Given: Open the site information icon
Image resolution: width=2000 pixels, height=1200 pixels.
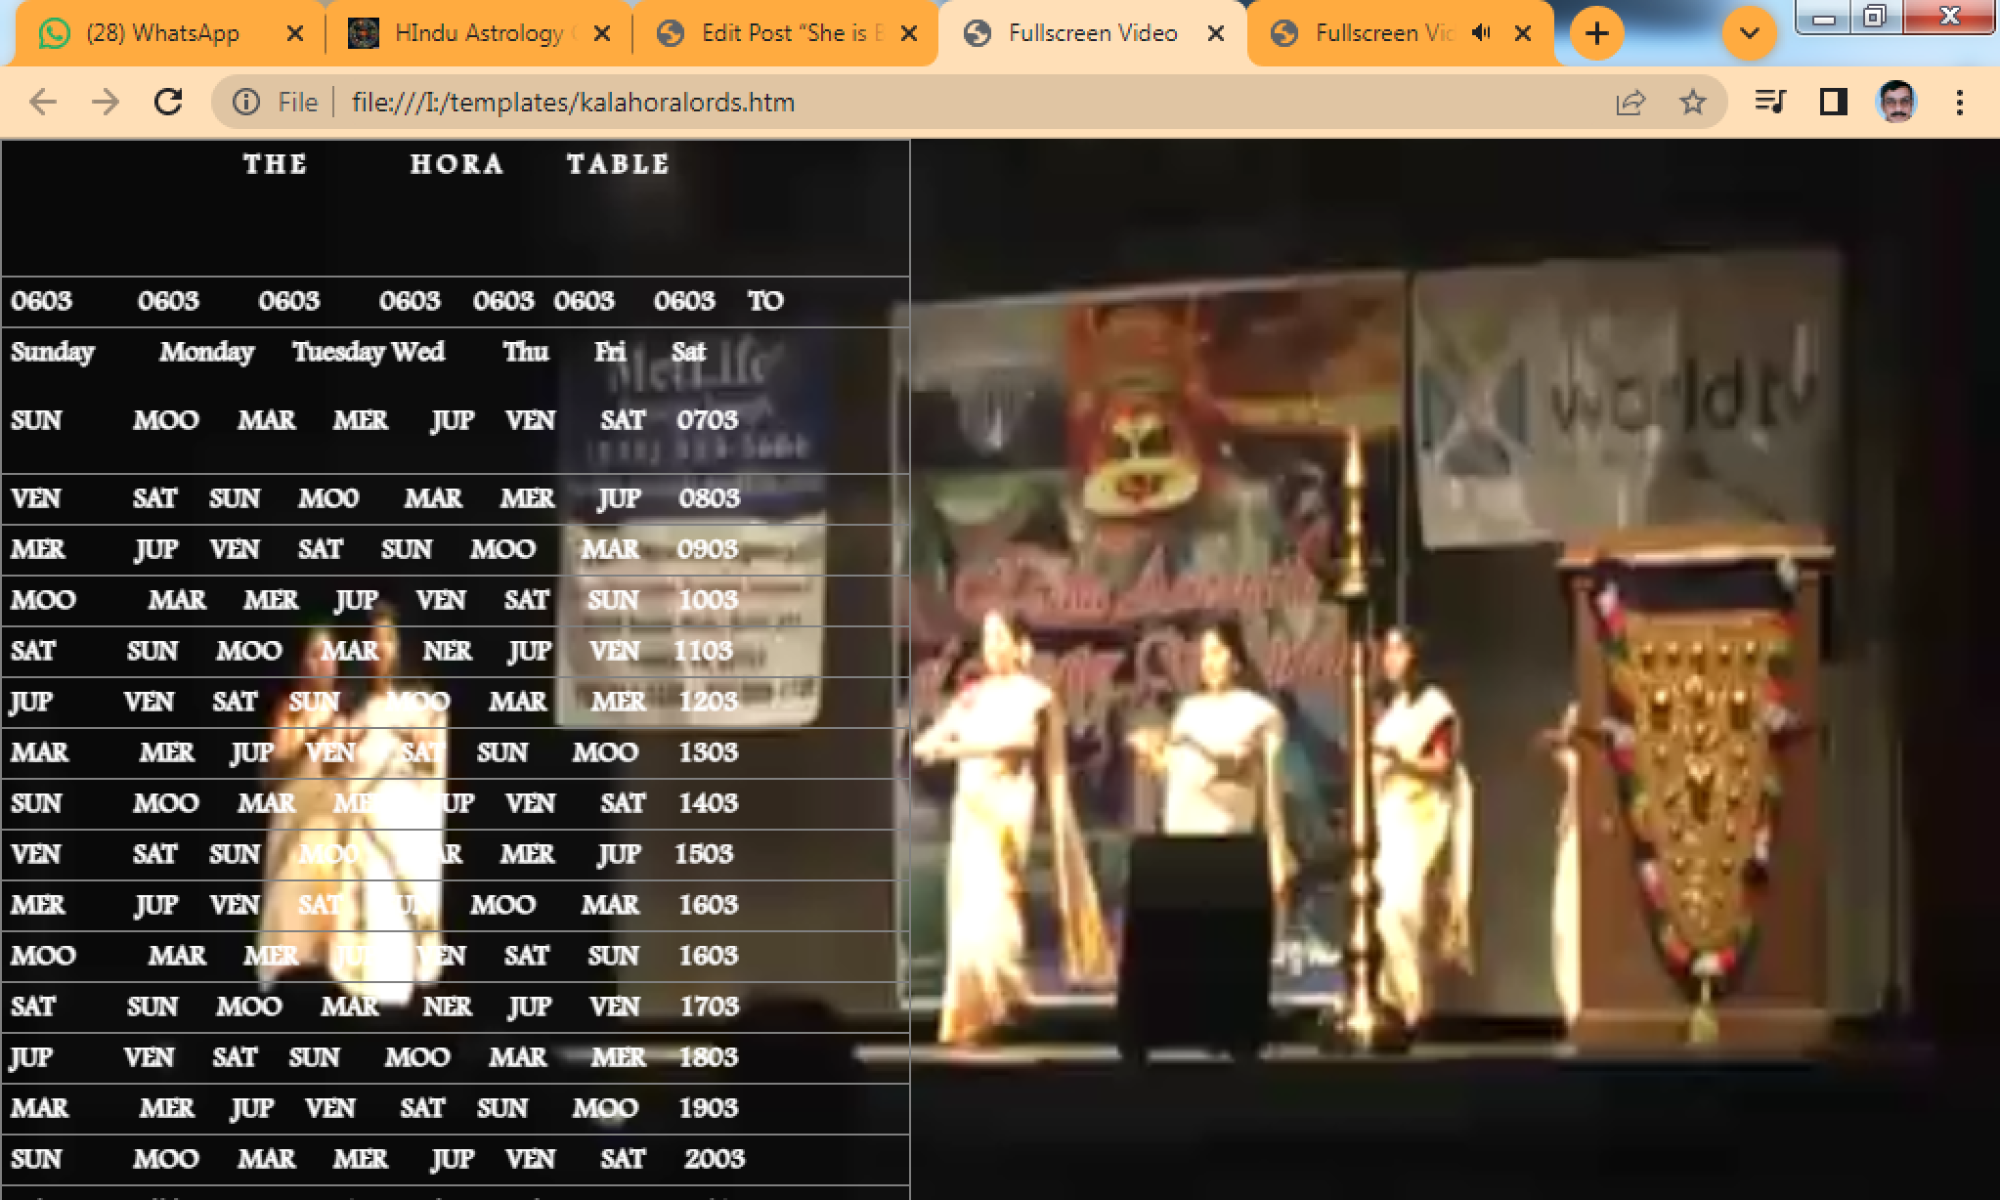Looking at the screenshot, I should tap(246, 102).
